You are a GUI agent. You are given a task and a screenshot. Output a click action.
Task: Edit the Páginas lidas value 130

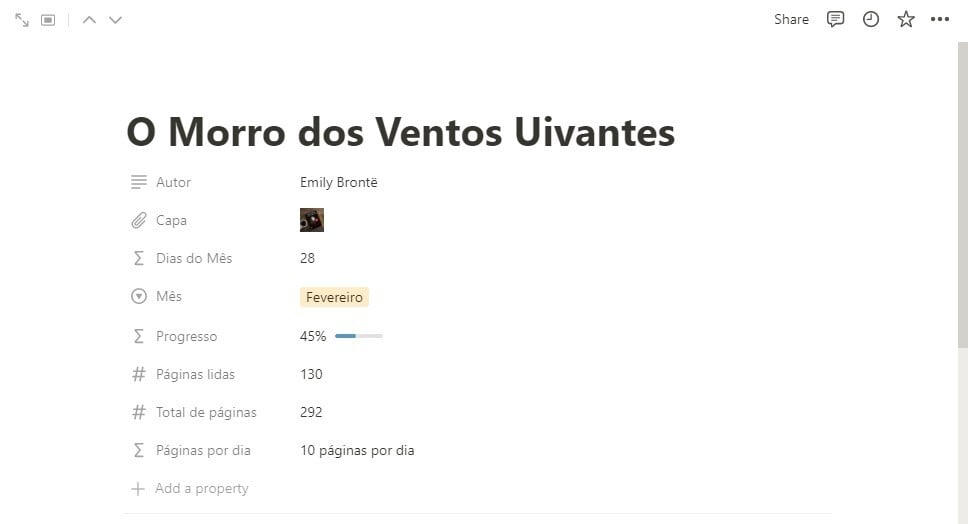click(x=311, y=374)
